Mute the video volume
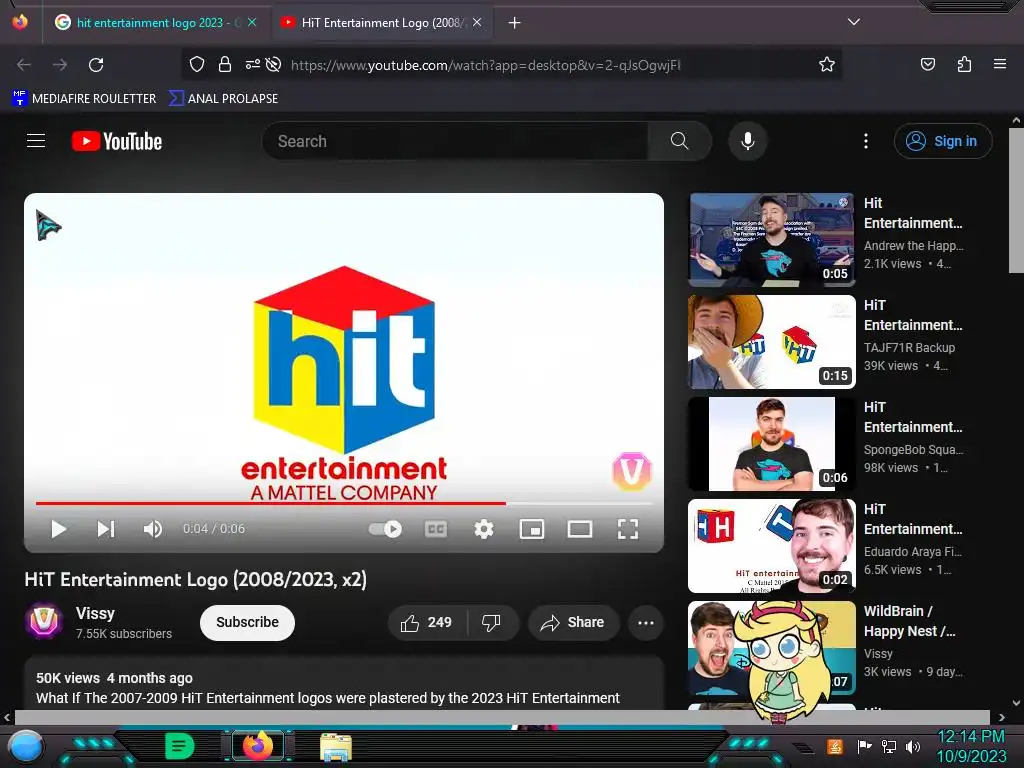 click(x=153, y=529)
